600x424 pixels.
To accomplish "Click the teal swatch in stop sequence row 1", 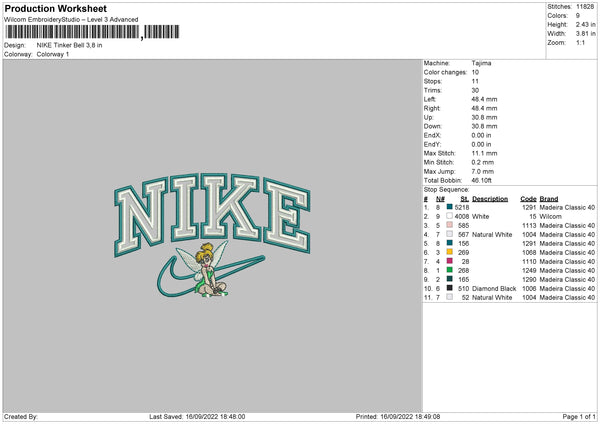I will pyautogui.click(x=450, y=207).
